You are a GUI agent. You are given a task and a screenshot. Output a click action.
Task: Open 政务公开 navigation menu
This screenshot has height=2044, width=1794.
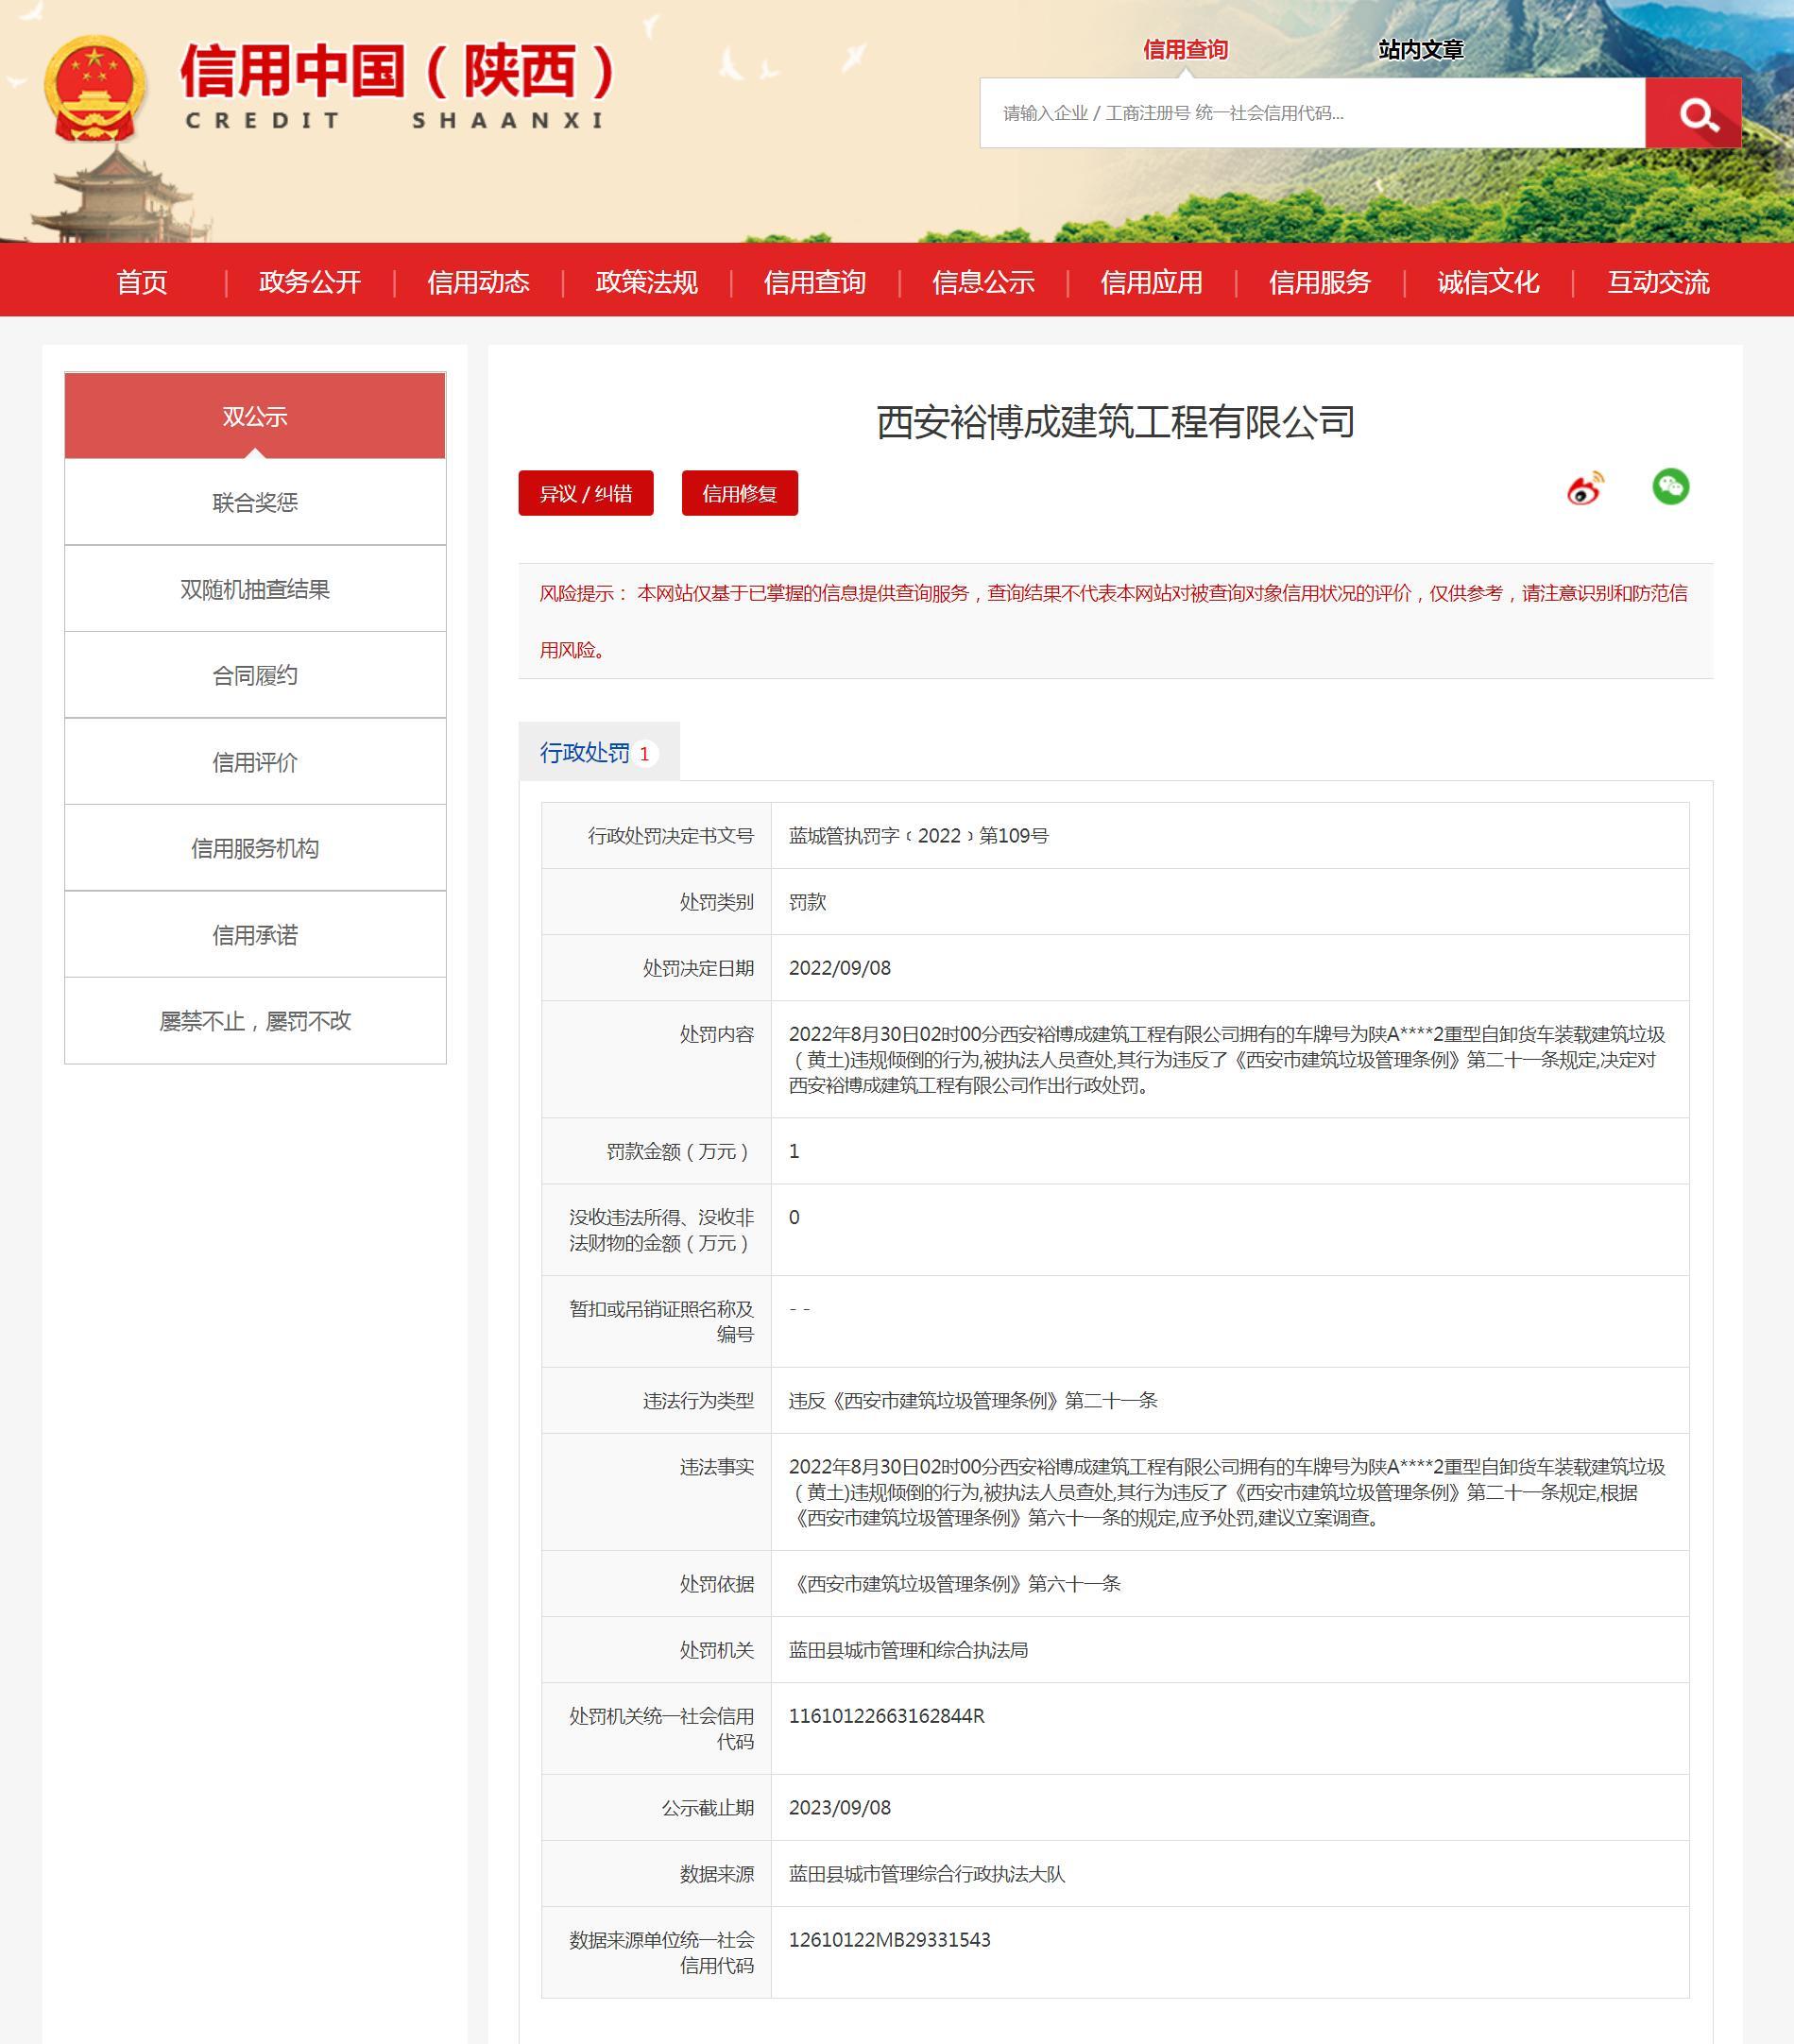[x=310, y=282]
